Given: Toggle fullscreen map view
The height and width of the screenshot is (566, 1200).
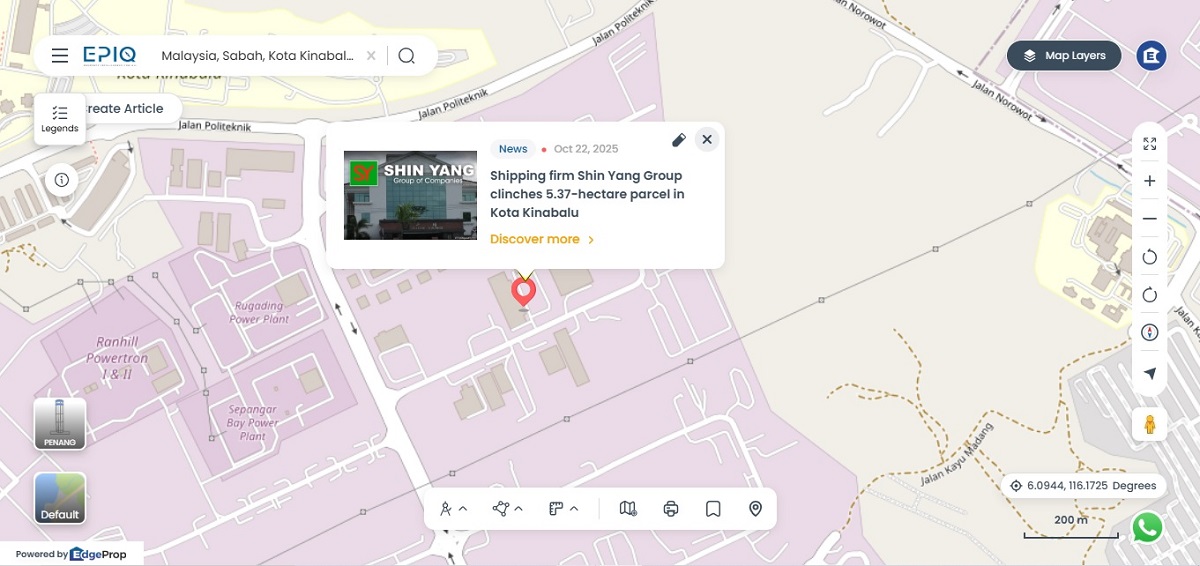Looking at the screenshot, I should click(1149, 144).
